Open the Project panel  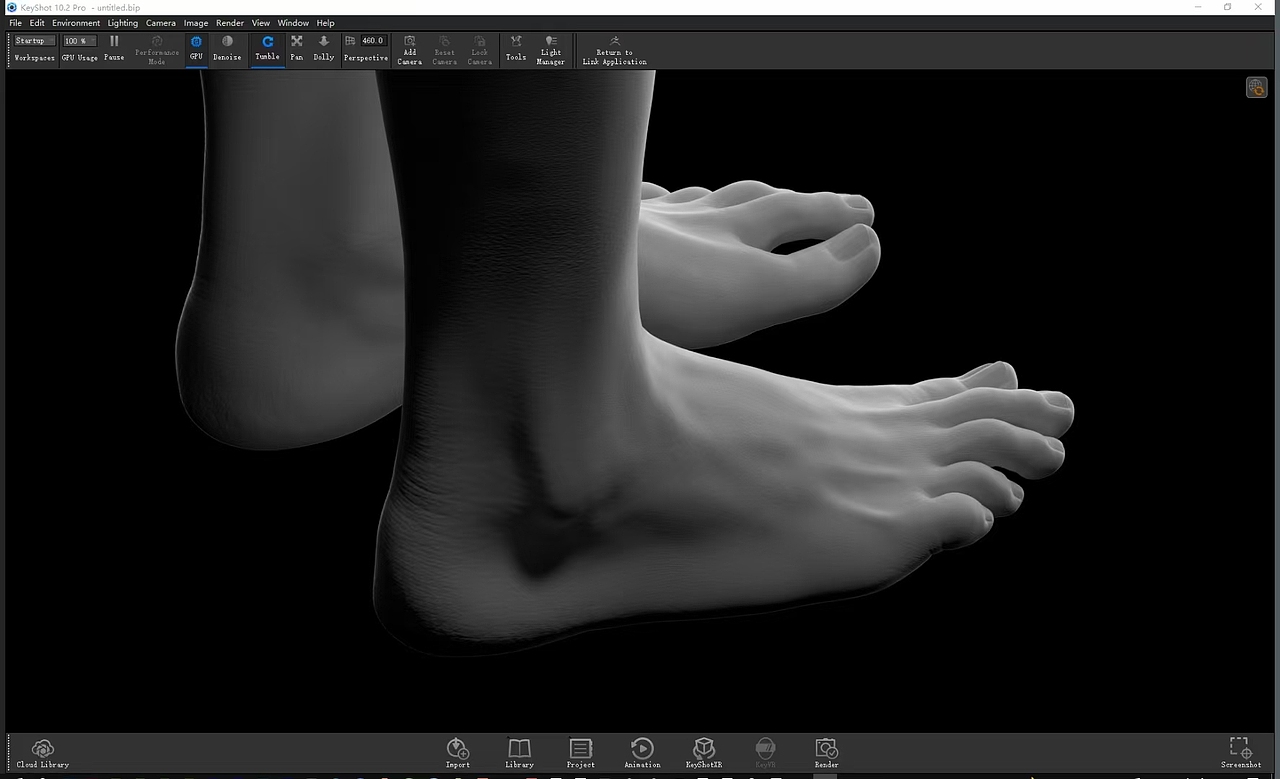(581, 753)
